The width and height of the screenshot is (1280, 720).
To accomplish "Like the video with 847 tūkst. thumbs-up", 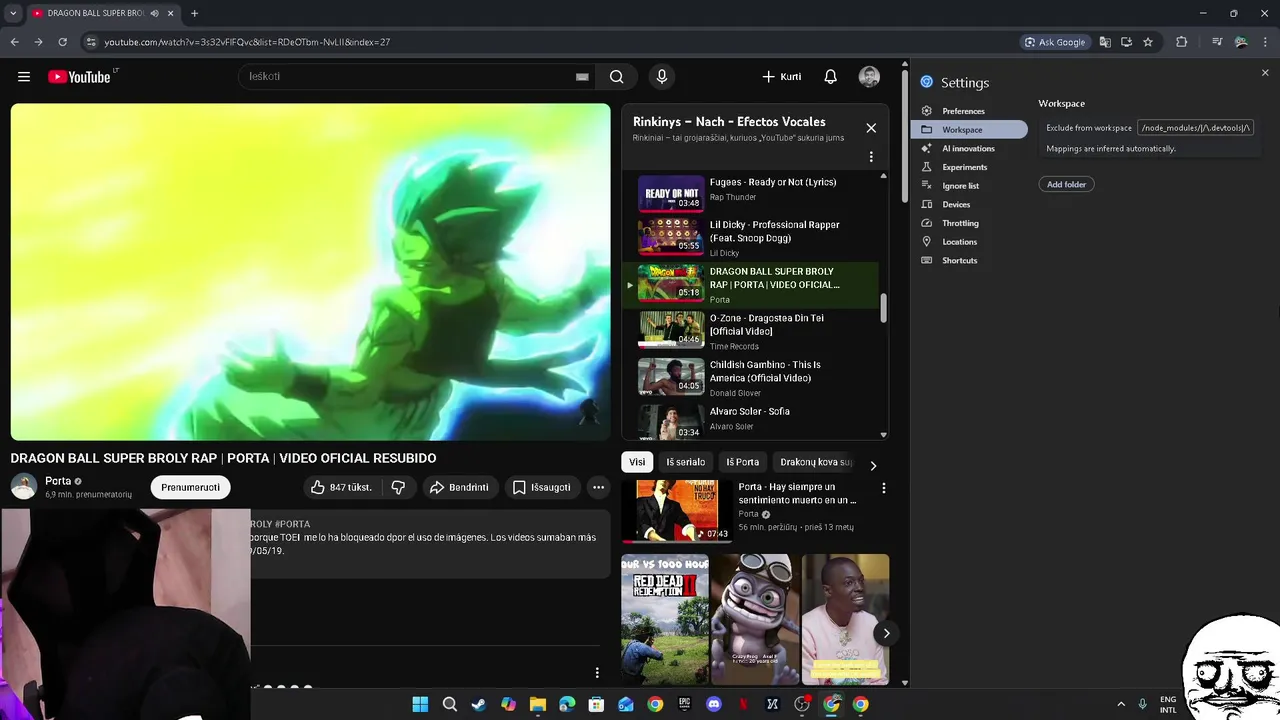I will pyautogui.click(x=340, y=487).
